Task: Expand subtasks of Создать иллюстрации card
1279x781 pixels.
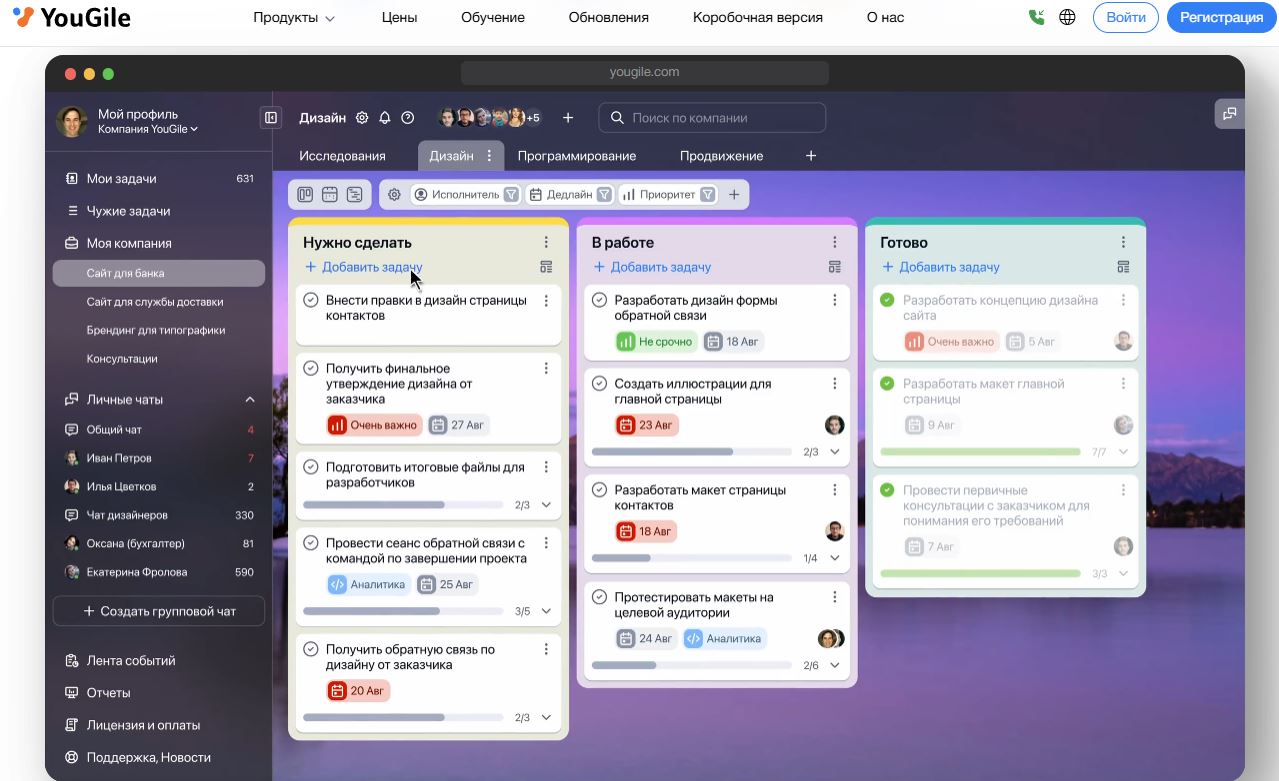Action: (x=835, y=452)
